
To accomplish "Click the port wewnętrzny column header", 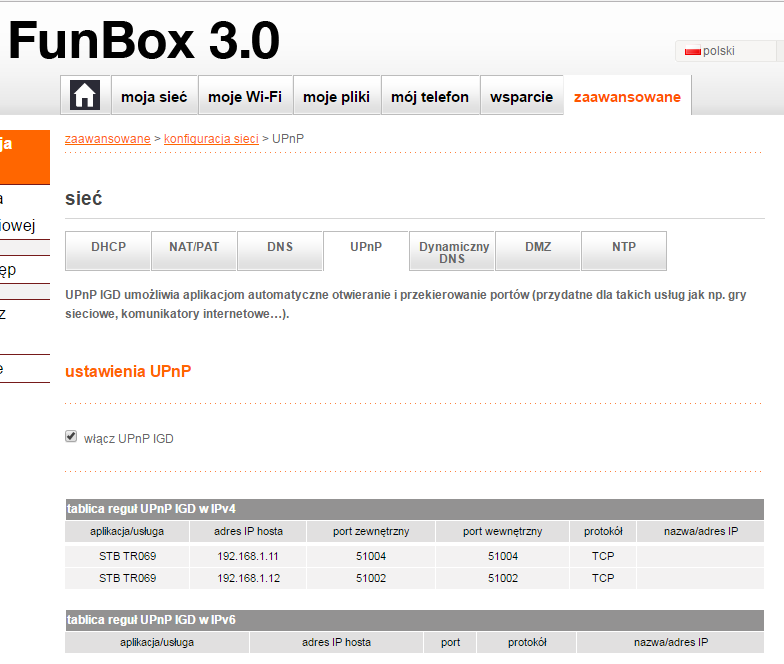I will 502,532.
